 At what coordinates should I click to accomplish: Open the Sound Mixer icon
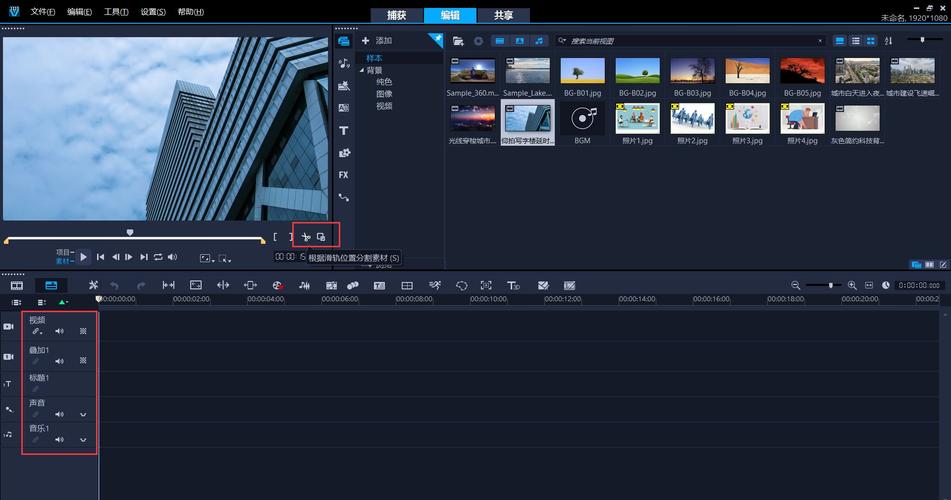pyautogui.click(x=304, y=285)
